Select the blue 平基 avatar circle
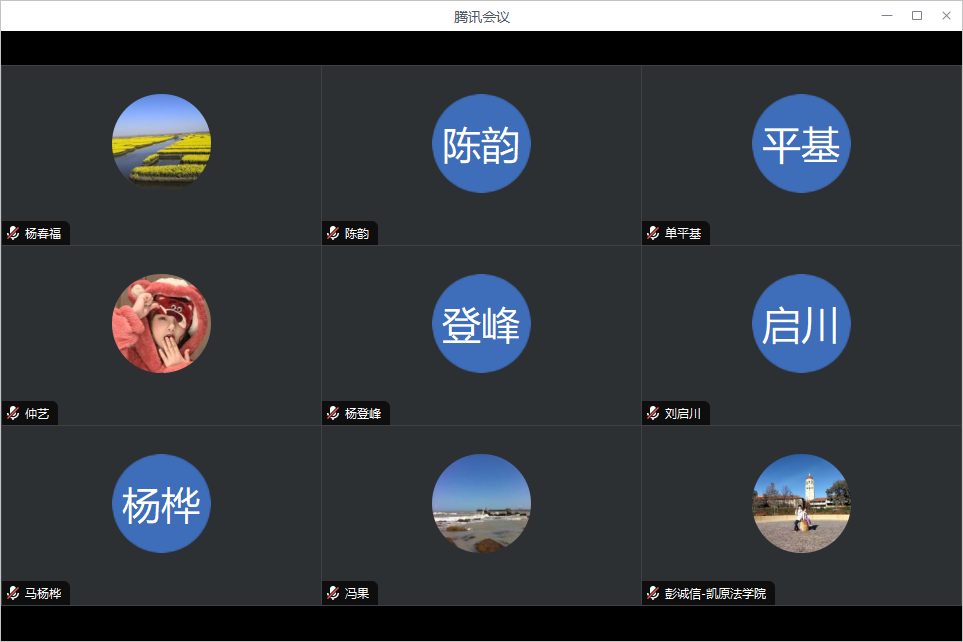This screenshot has height=642, width=963. click(801, 143)
